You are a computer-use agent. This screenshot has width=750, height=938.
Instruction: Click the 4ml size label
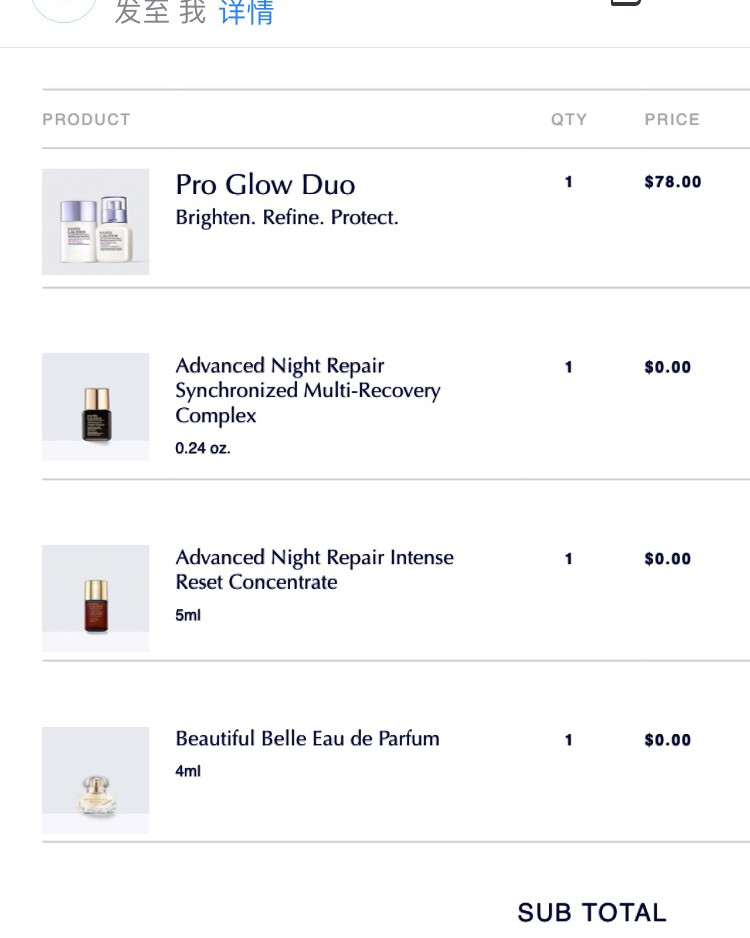pos(188,771)
